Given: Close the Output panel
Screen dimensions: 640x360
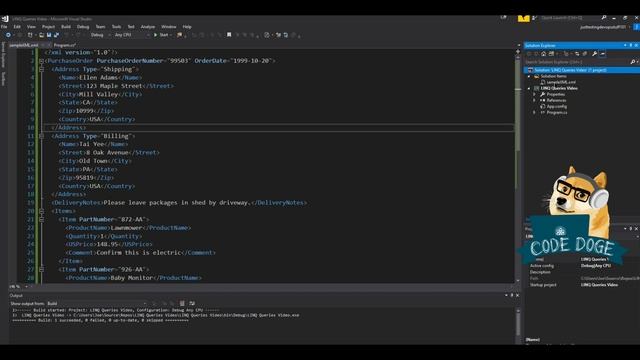Looking at the screenshot, I should (x=518, y=295).
